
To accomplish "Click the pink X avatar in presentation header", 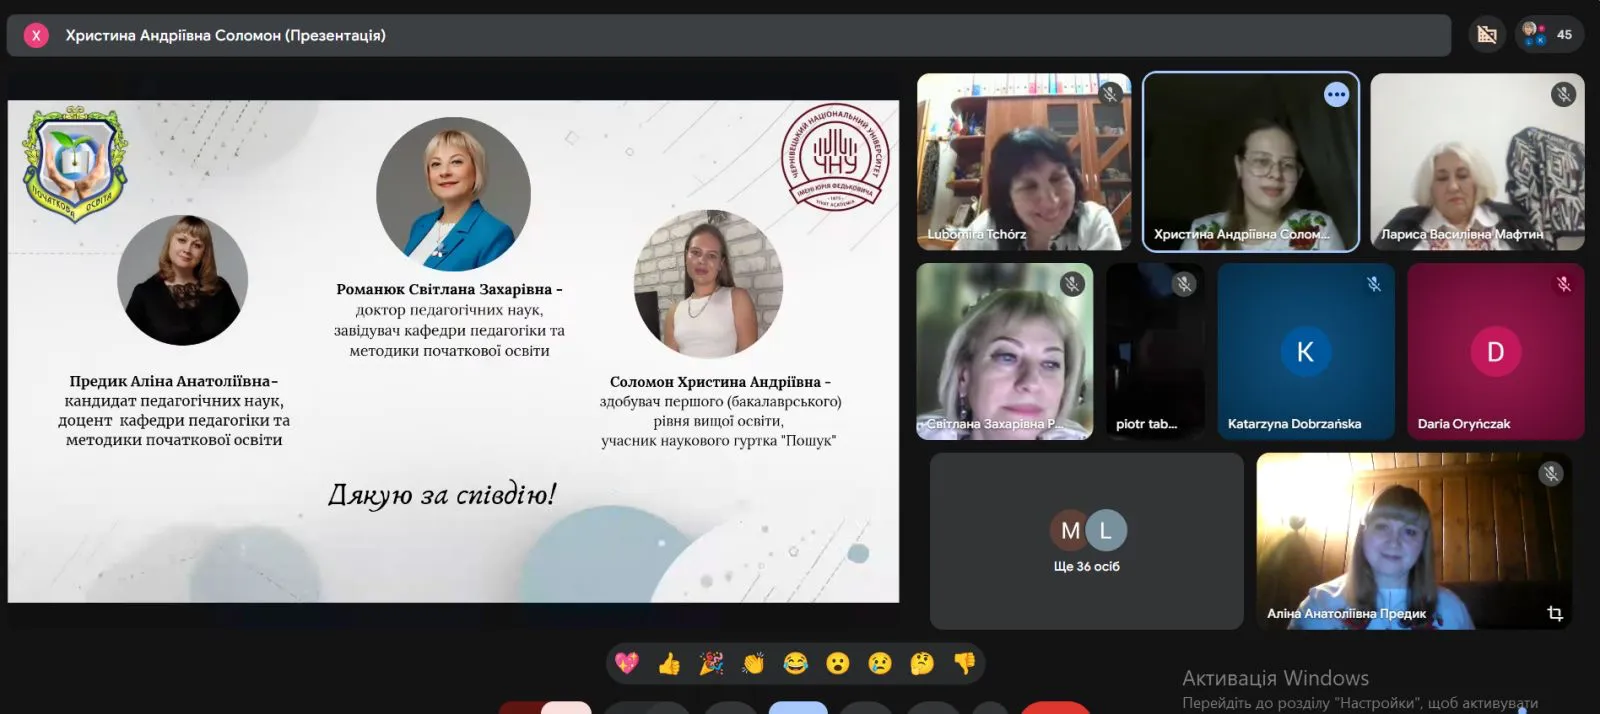I will point(36,35).
